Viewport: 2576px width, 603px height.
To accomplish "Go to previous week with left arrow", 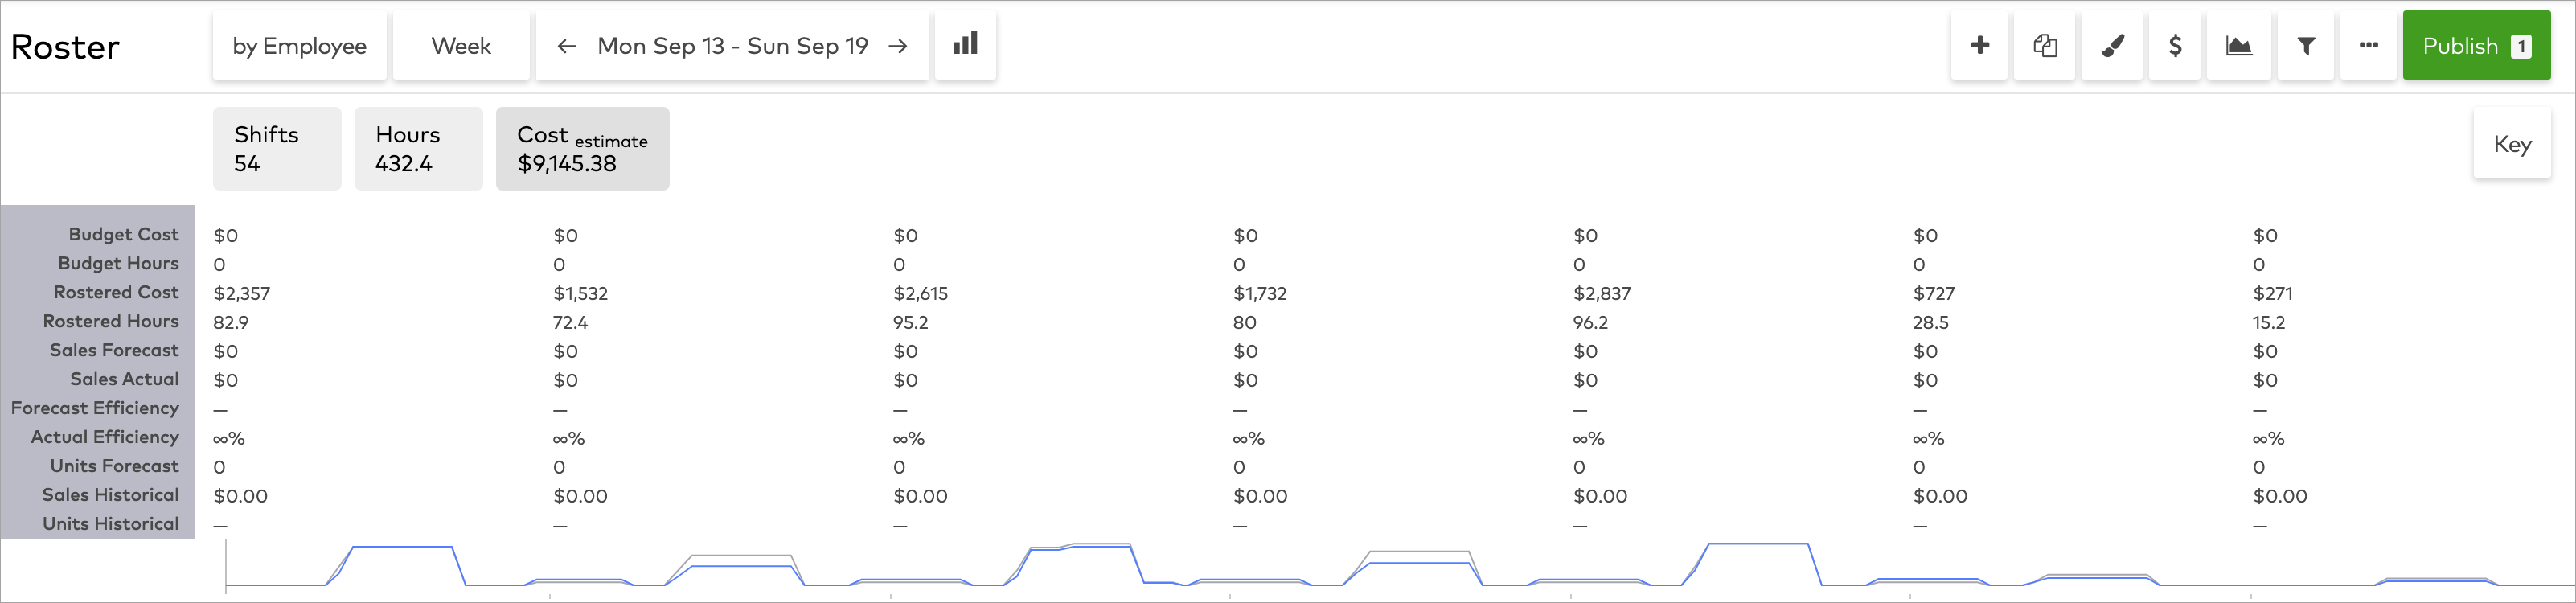I will coord(567,46).
